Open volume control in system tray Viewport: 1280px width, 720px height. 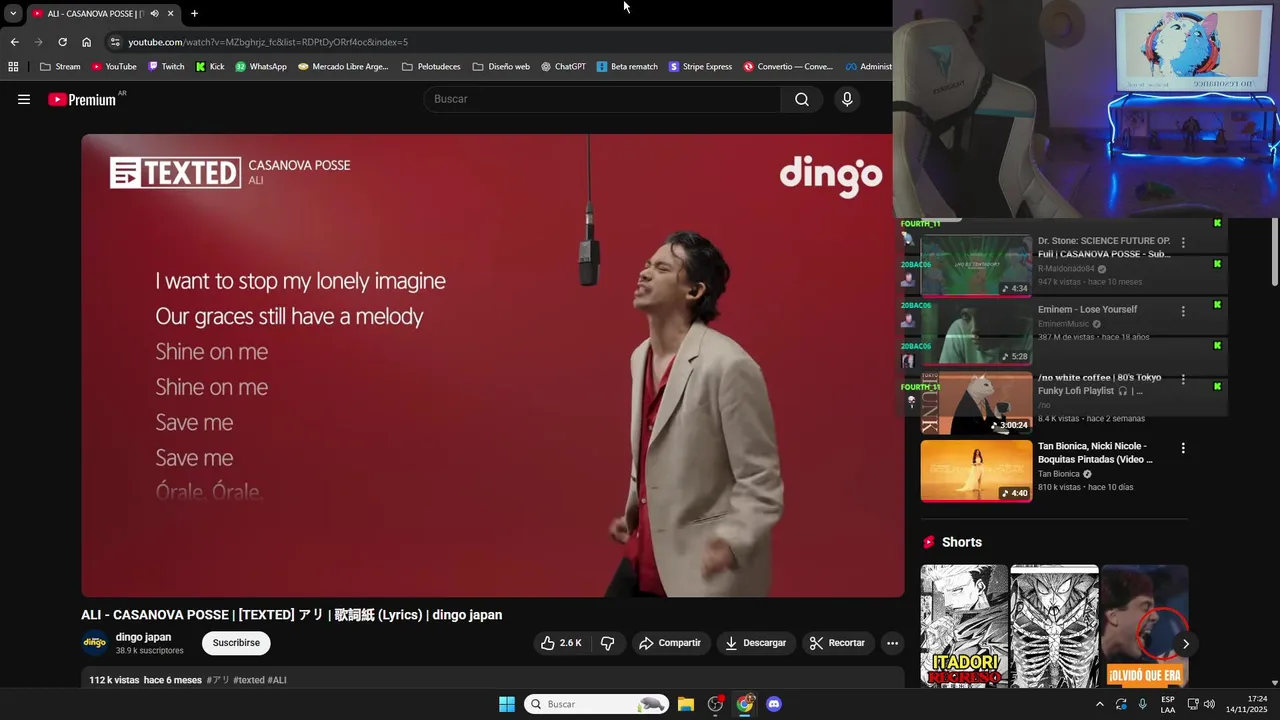[x=1209, y=704]
